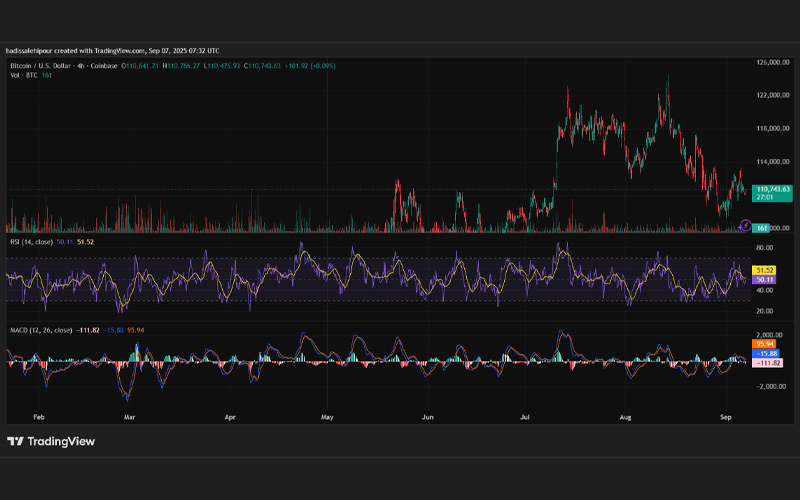Click the 20.00 RSI axis label

click(765, 311)
